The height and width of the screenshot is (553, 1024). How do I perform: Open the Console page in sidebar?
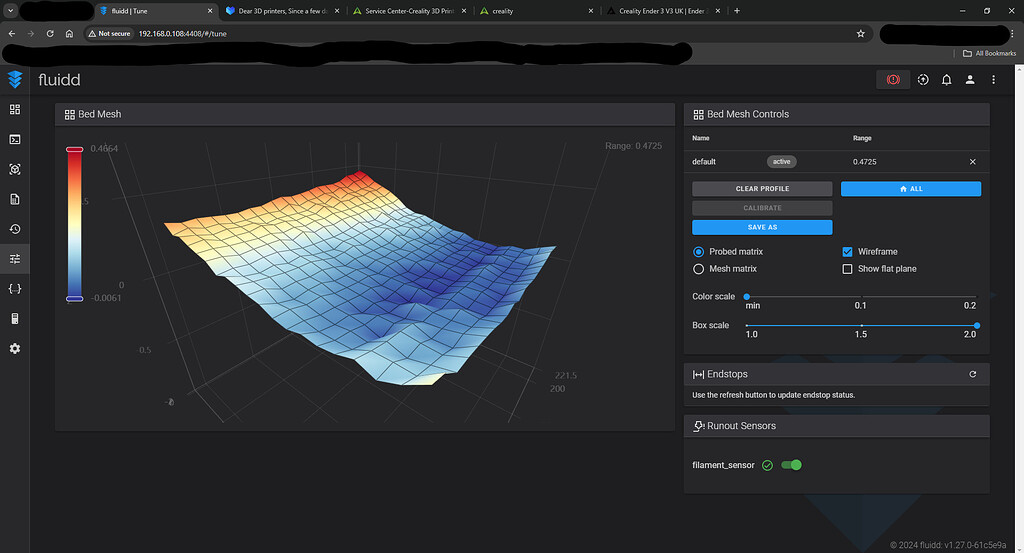14,139
